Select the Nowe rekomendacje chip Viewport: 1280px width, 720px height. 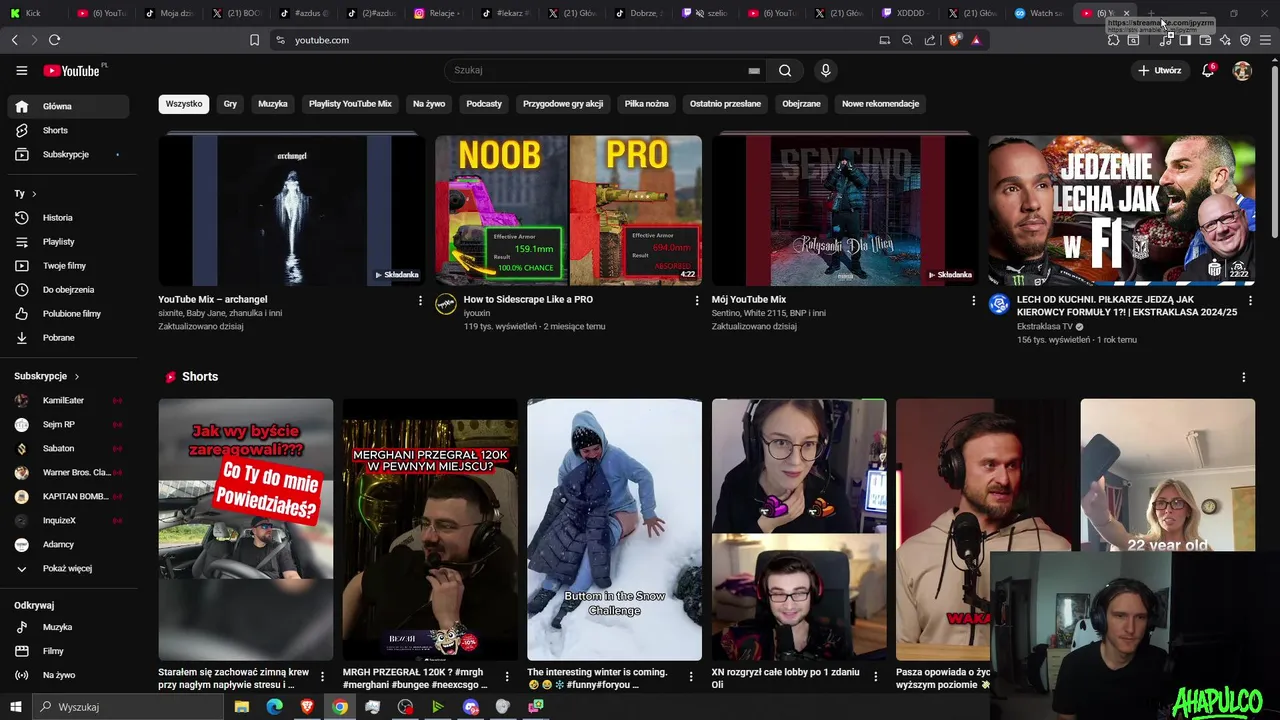tap(880, 104)
